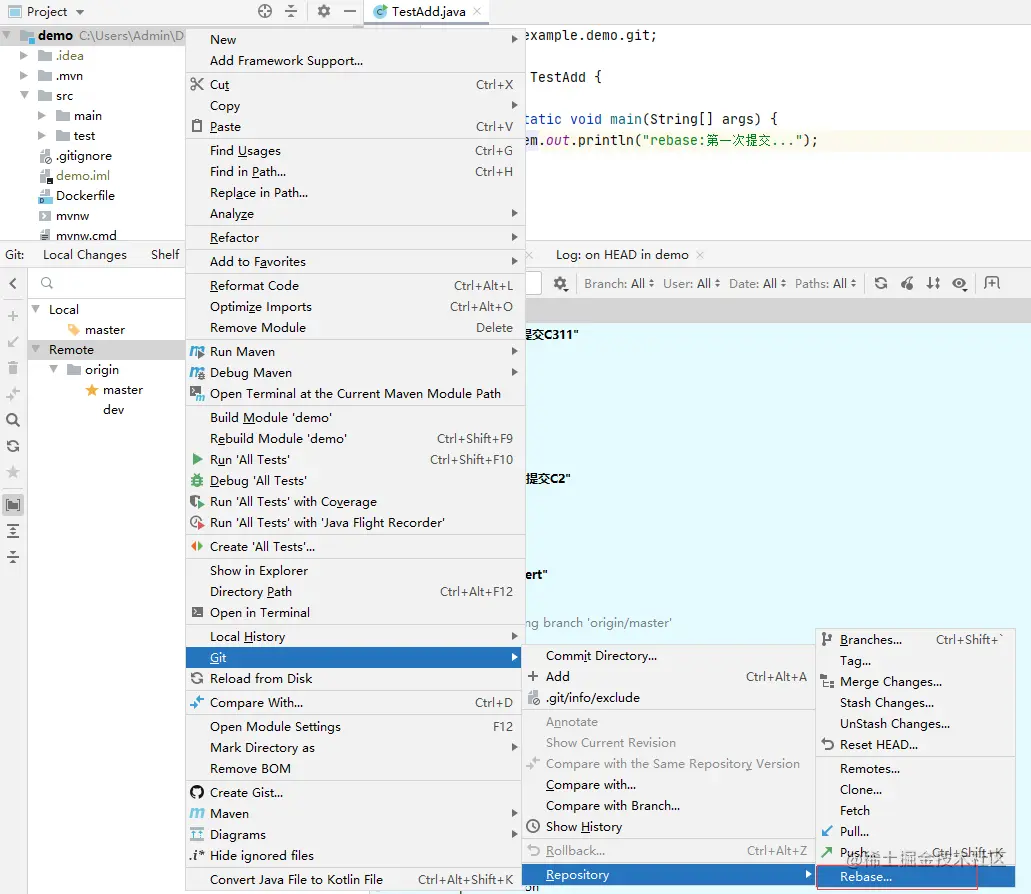Refresh the Git log

click(x=881, y=283)
